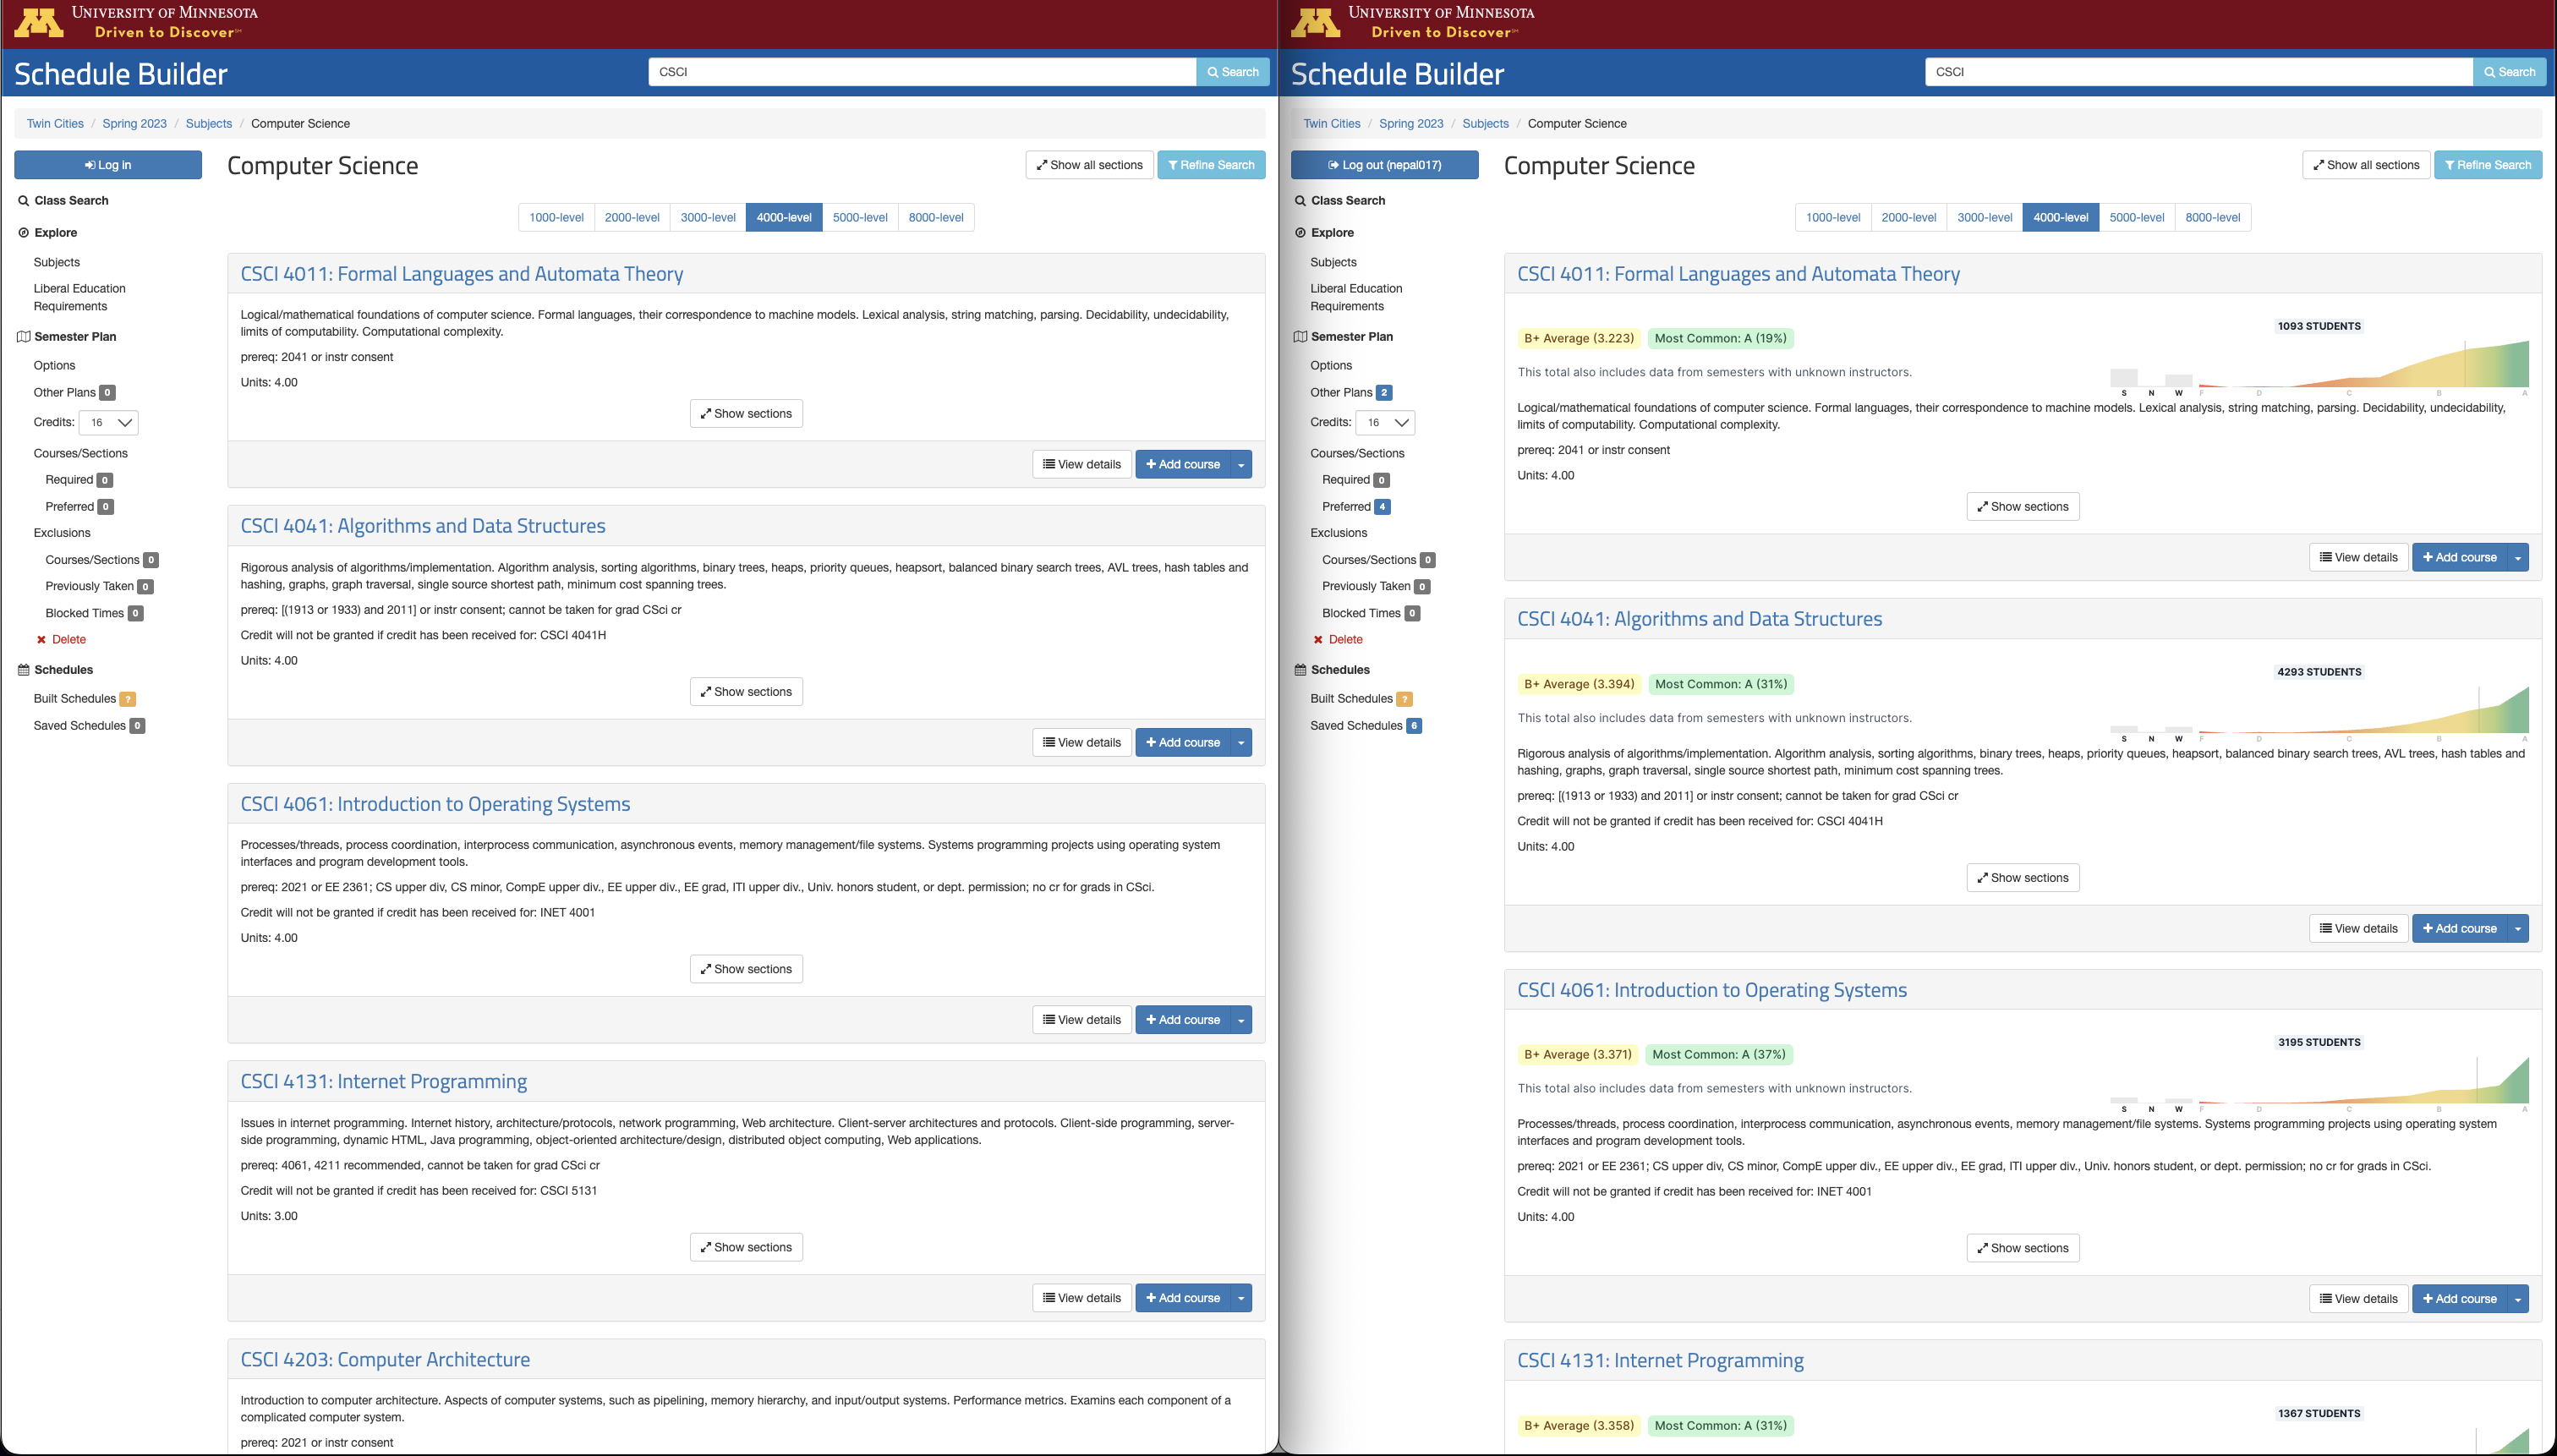
Task: Click Show all sections in left window
Action: tap(1089, 165)
